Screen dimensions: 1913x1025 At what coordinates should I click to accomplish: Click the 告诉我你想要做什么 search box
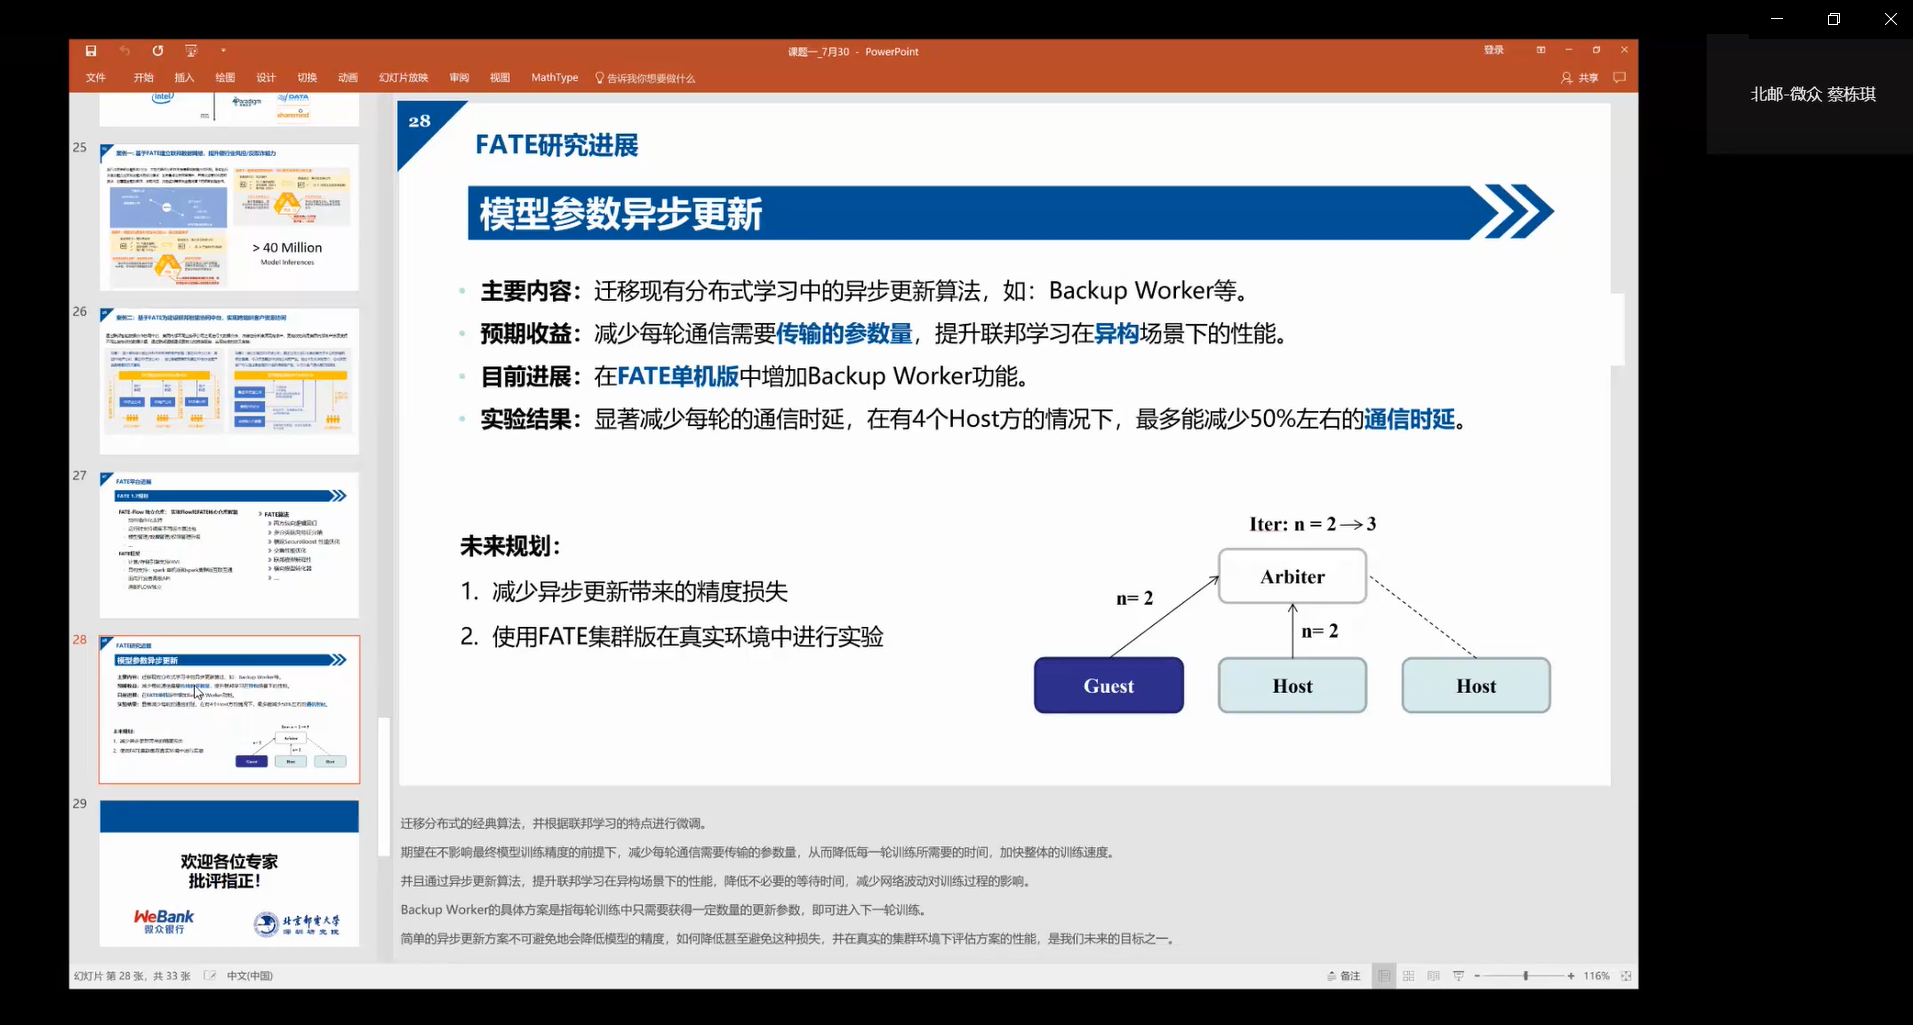point(645,78)
